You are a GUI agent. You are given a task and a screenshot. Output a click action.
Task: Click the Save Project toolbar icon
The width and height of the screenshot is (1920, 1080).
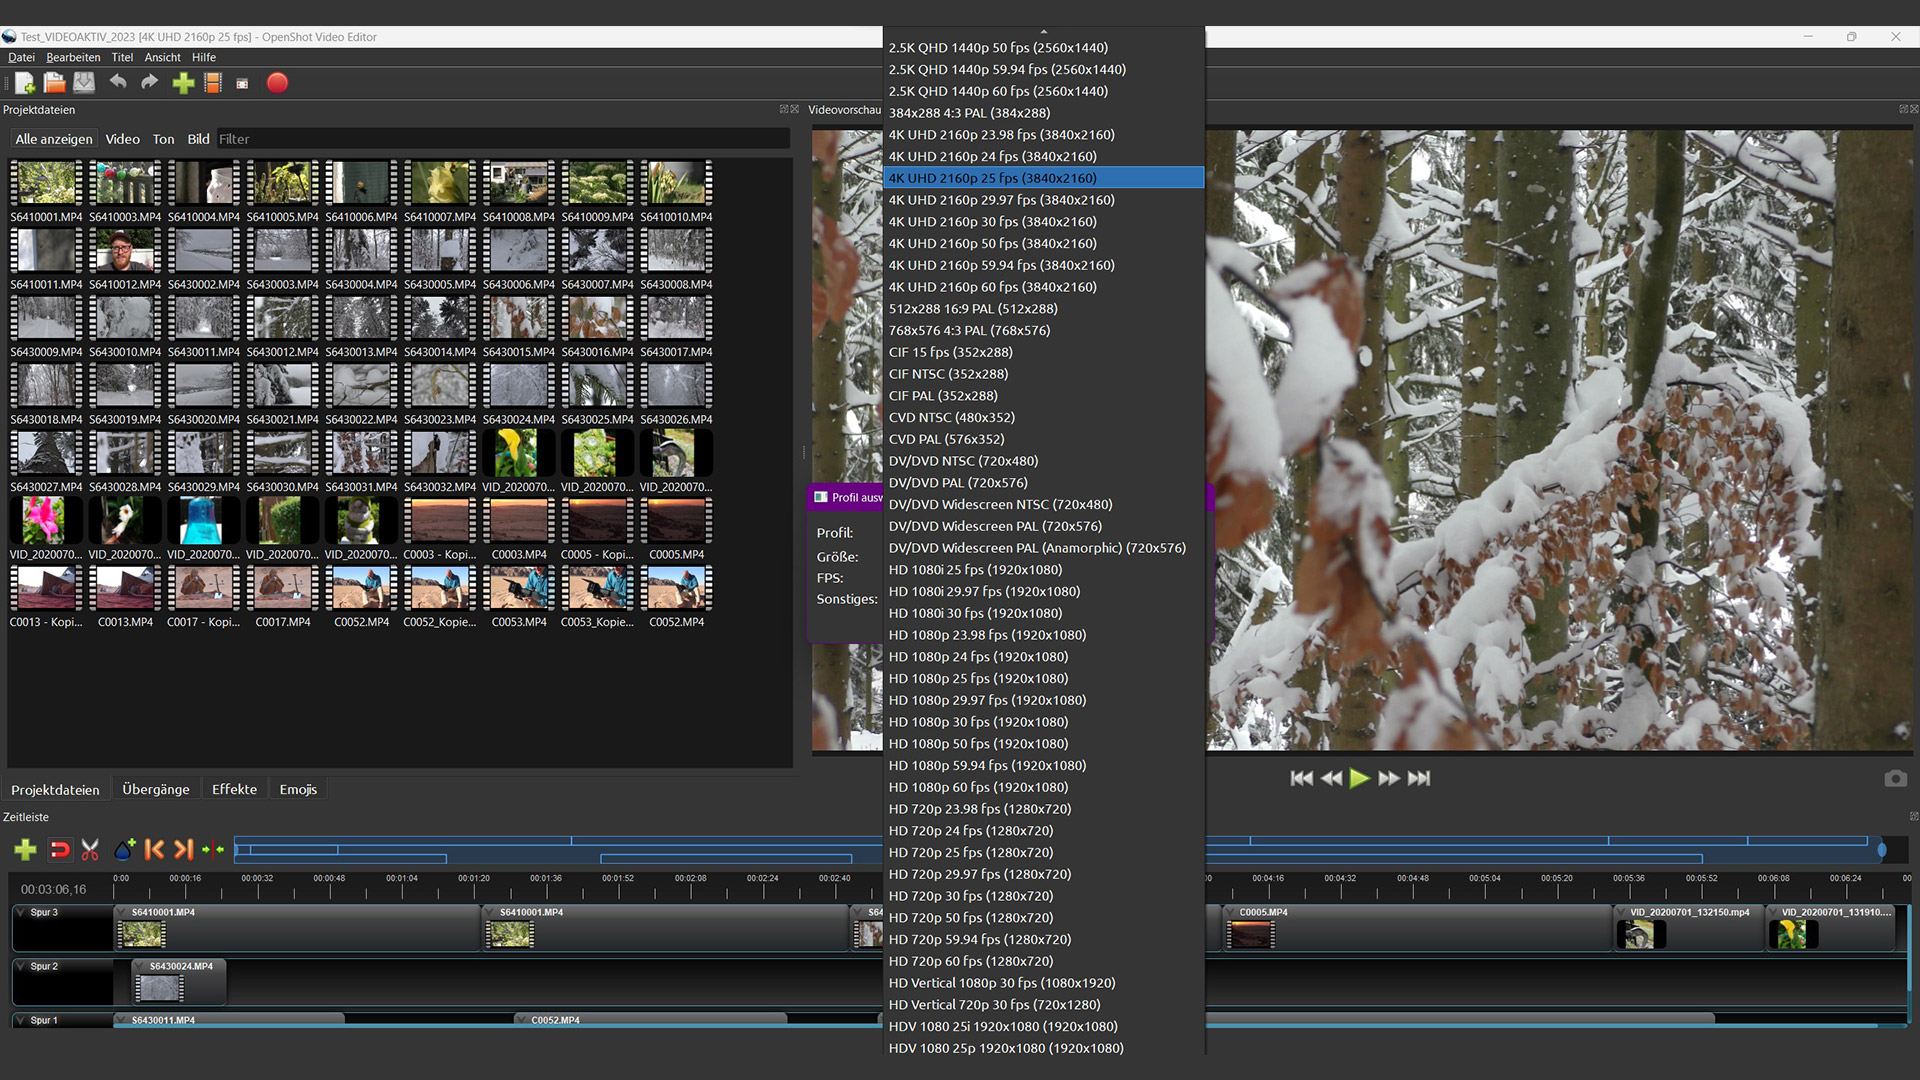(85, 83)
